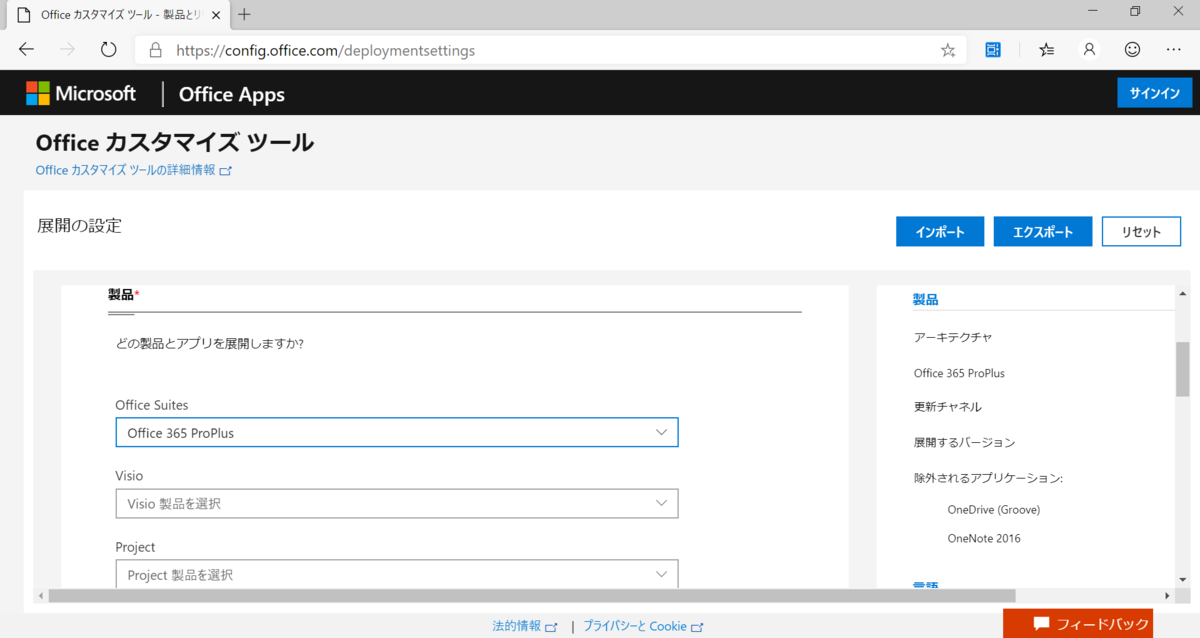The width and height of the screenshot is (1200, 638).
Task: Click the horizontal scrollbar right arrow
Action: [x=1166, y=596]
